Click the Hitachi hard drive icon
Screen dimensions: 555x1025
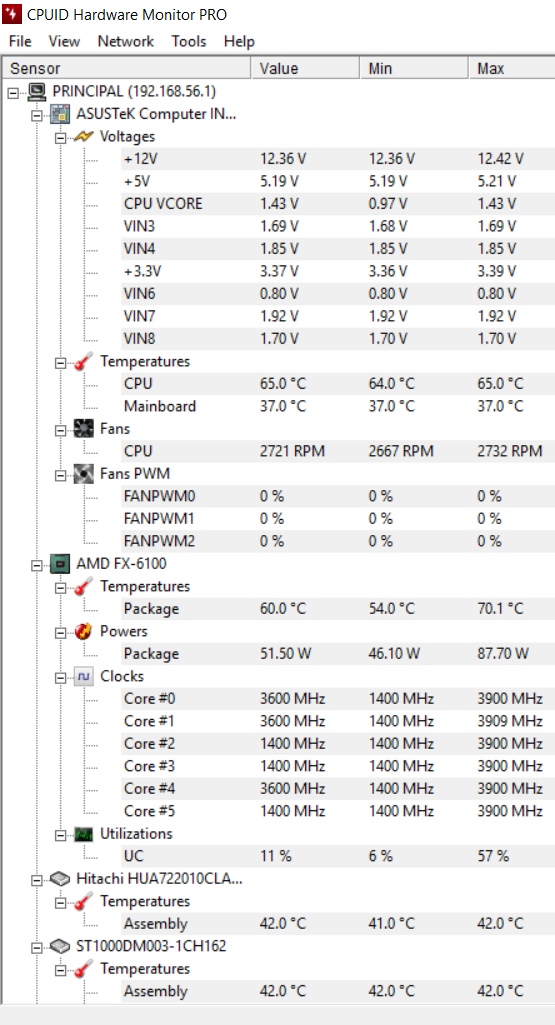(x=60, y=879)
